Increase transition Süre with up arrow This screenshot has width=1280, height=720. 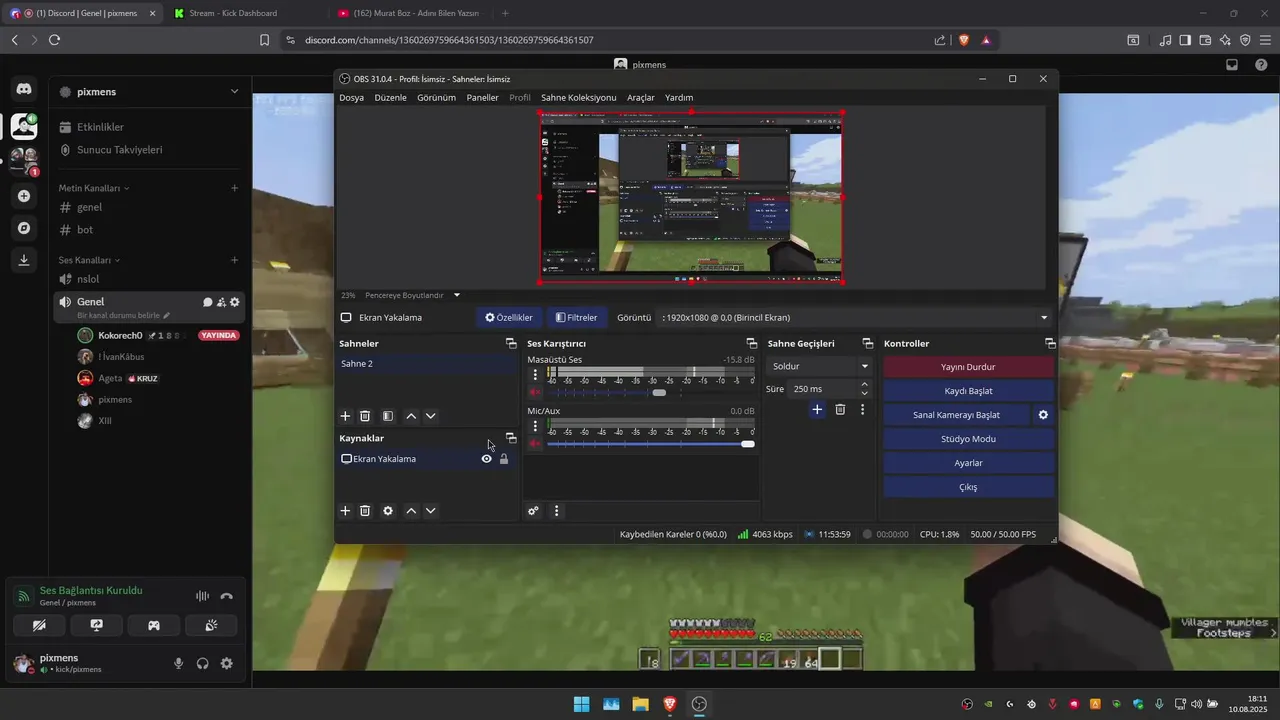pyautogui.click(x=865, y=384)
